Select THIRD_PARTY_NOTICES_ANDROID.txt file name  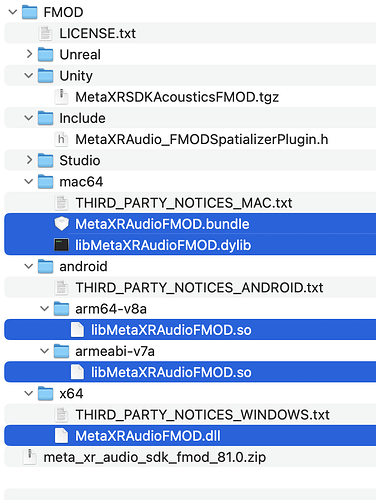[x=199, y=288]
